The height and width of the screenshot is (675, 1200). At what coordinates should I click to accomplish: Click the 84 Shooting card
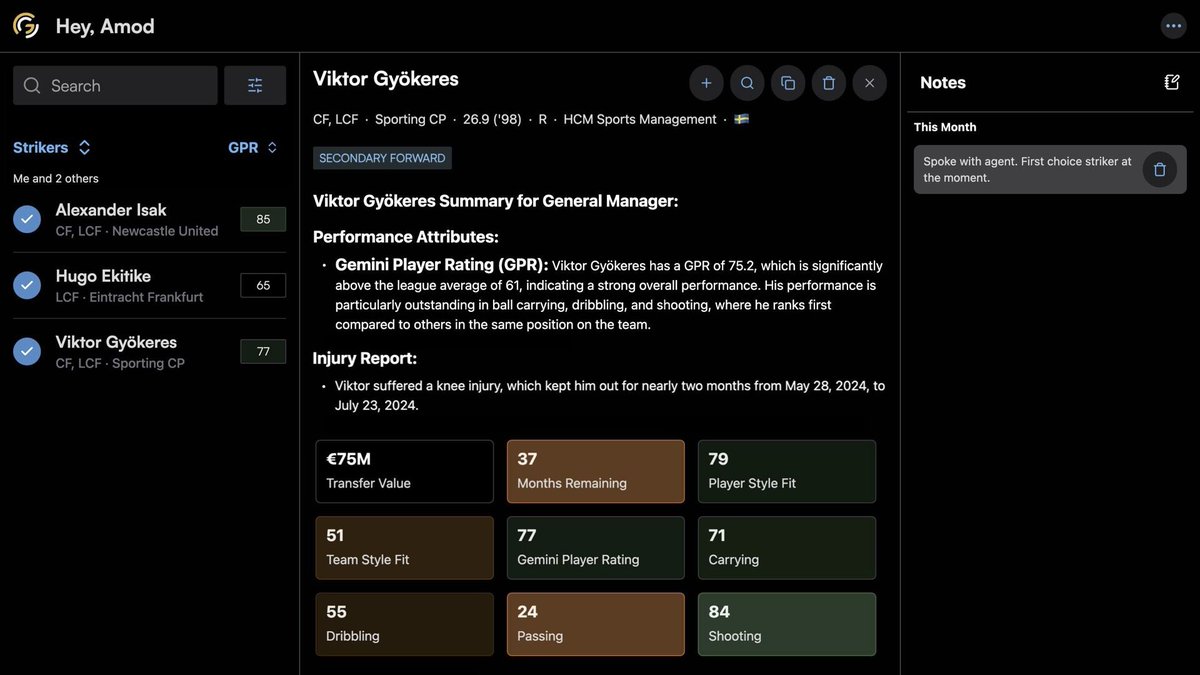click(787, 624)
